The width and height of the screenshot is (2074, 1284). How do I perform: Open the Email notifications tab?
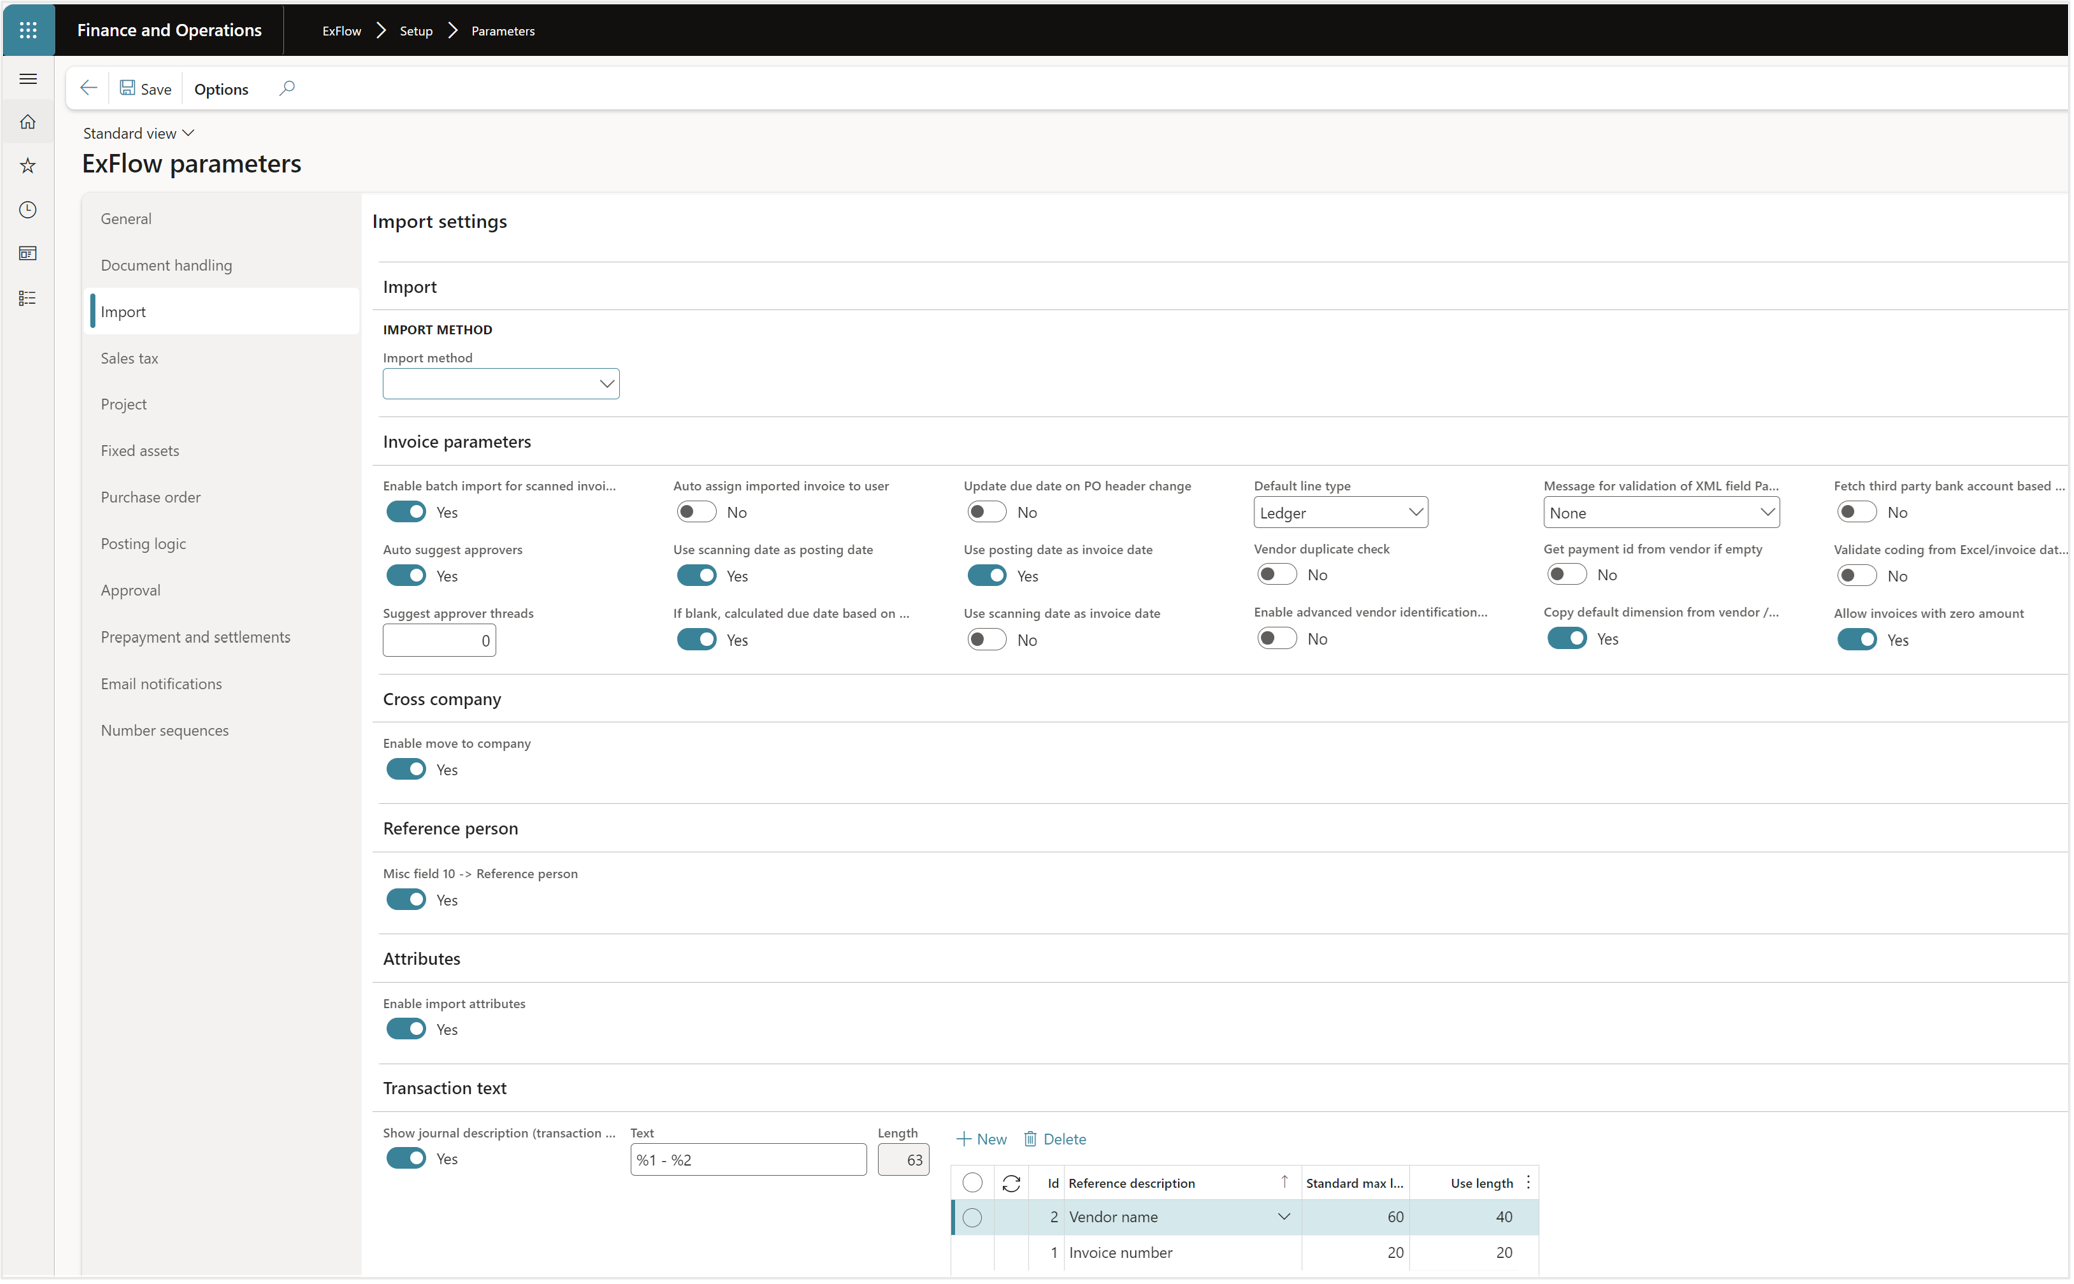pyautogui.click(x=161, y=684)
